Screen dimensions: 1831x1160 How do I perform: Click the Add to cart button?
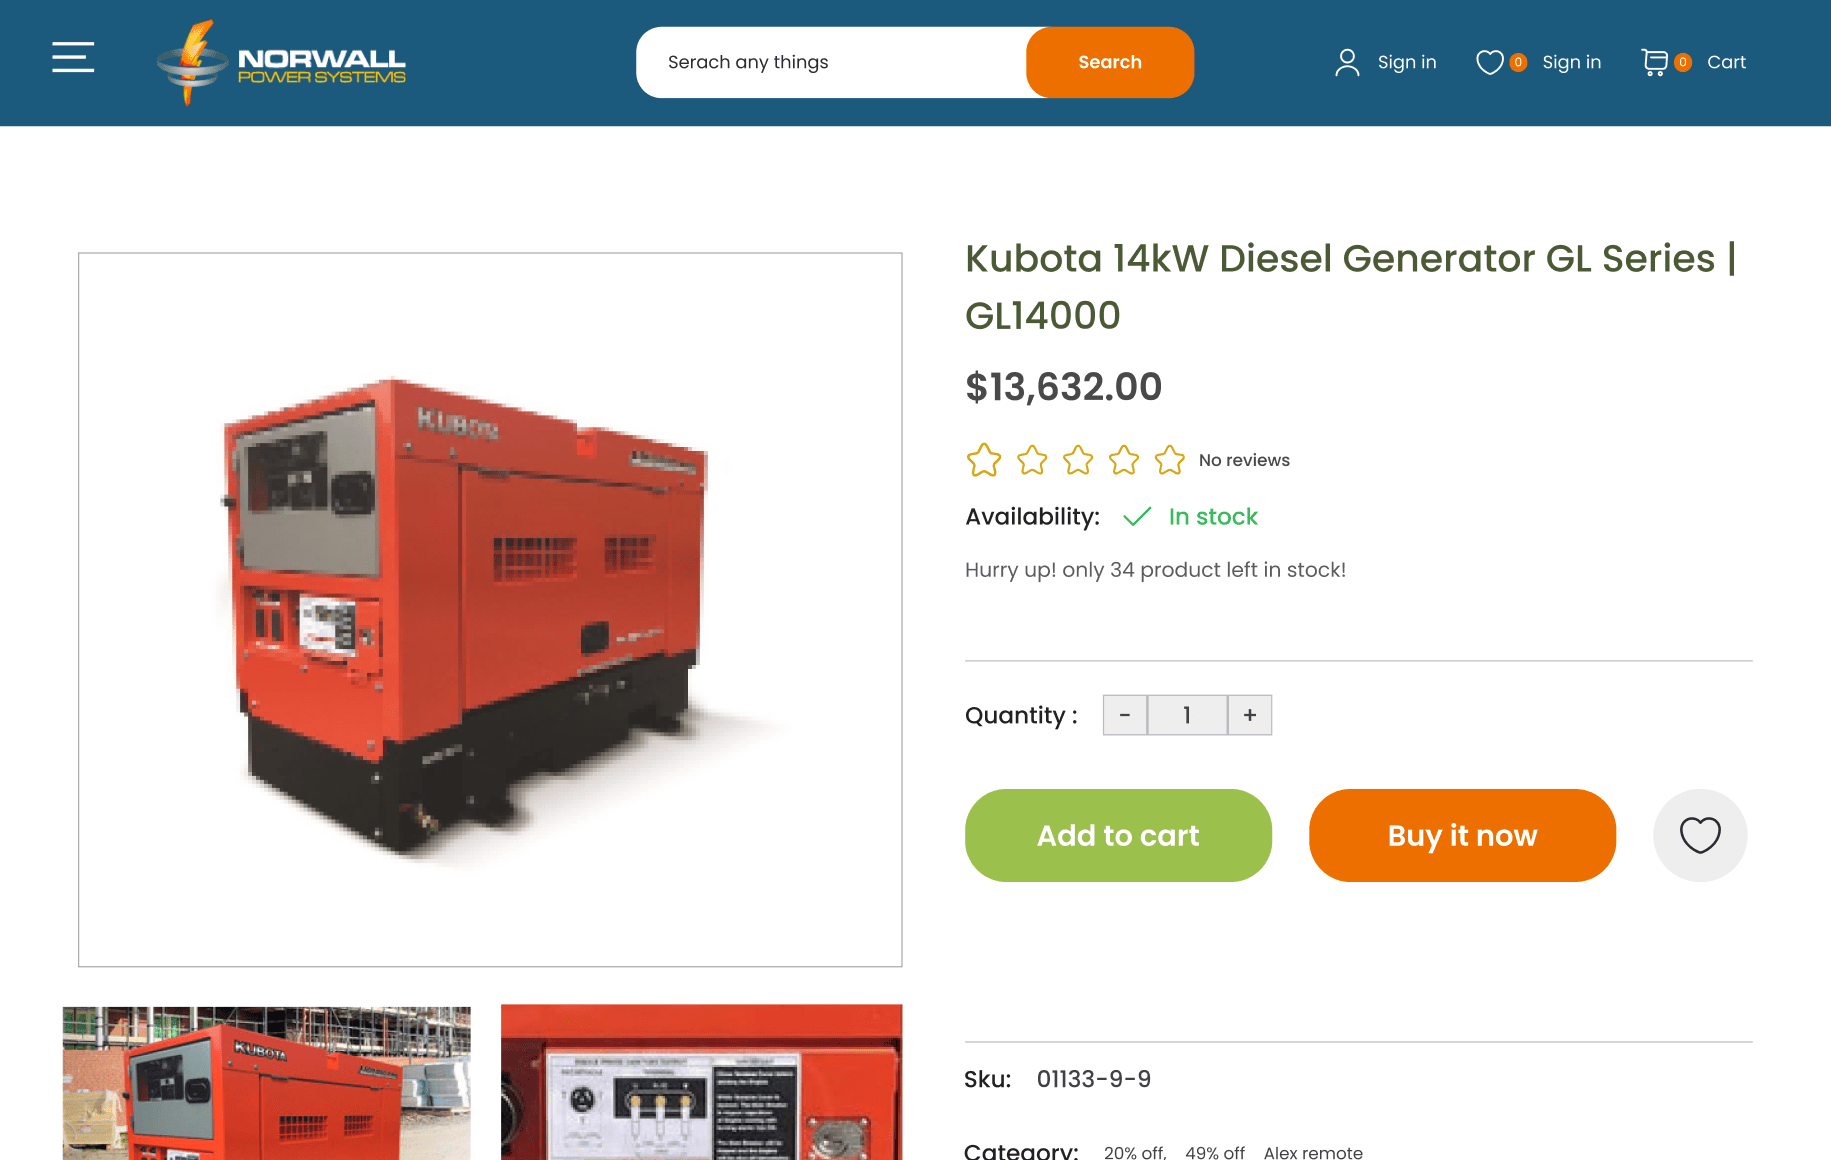1118,835
